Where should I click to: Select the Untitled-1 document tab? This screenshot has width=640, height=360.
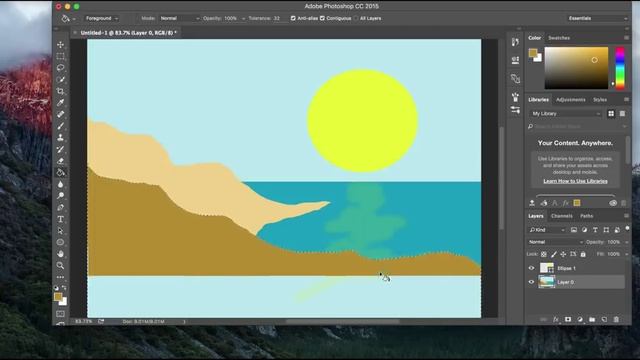click(128, 33)
